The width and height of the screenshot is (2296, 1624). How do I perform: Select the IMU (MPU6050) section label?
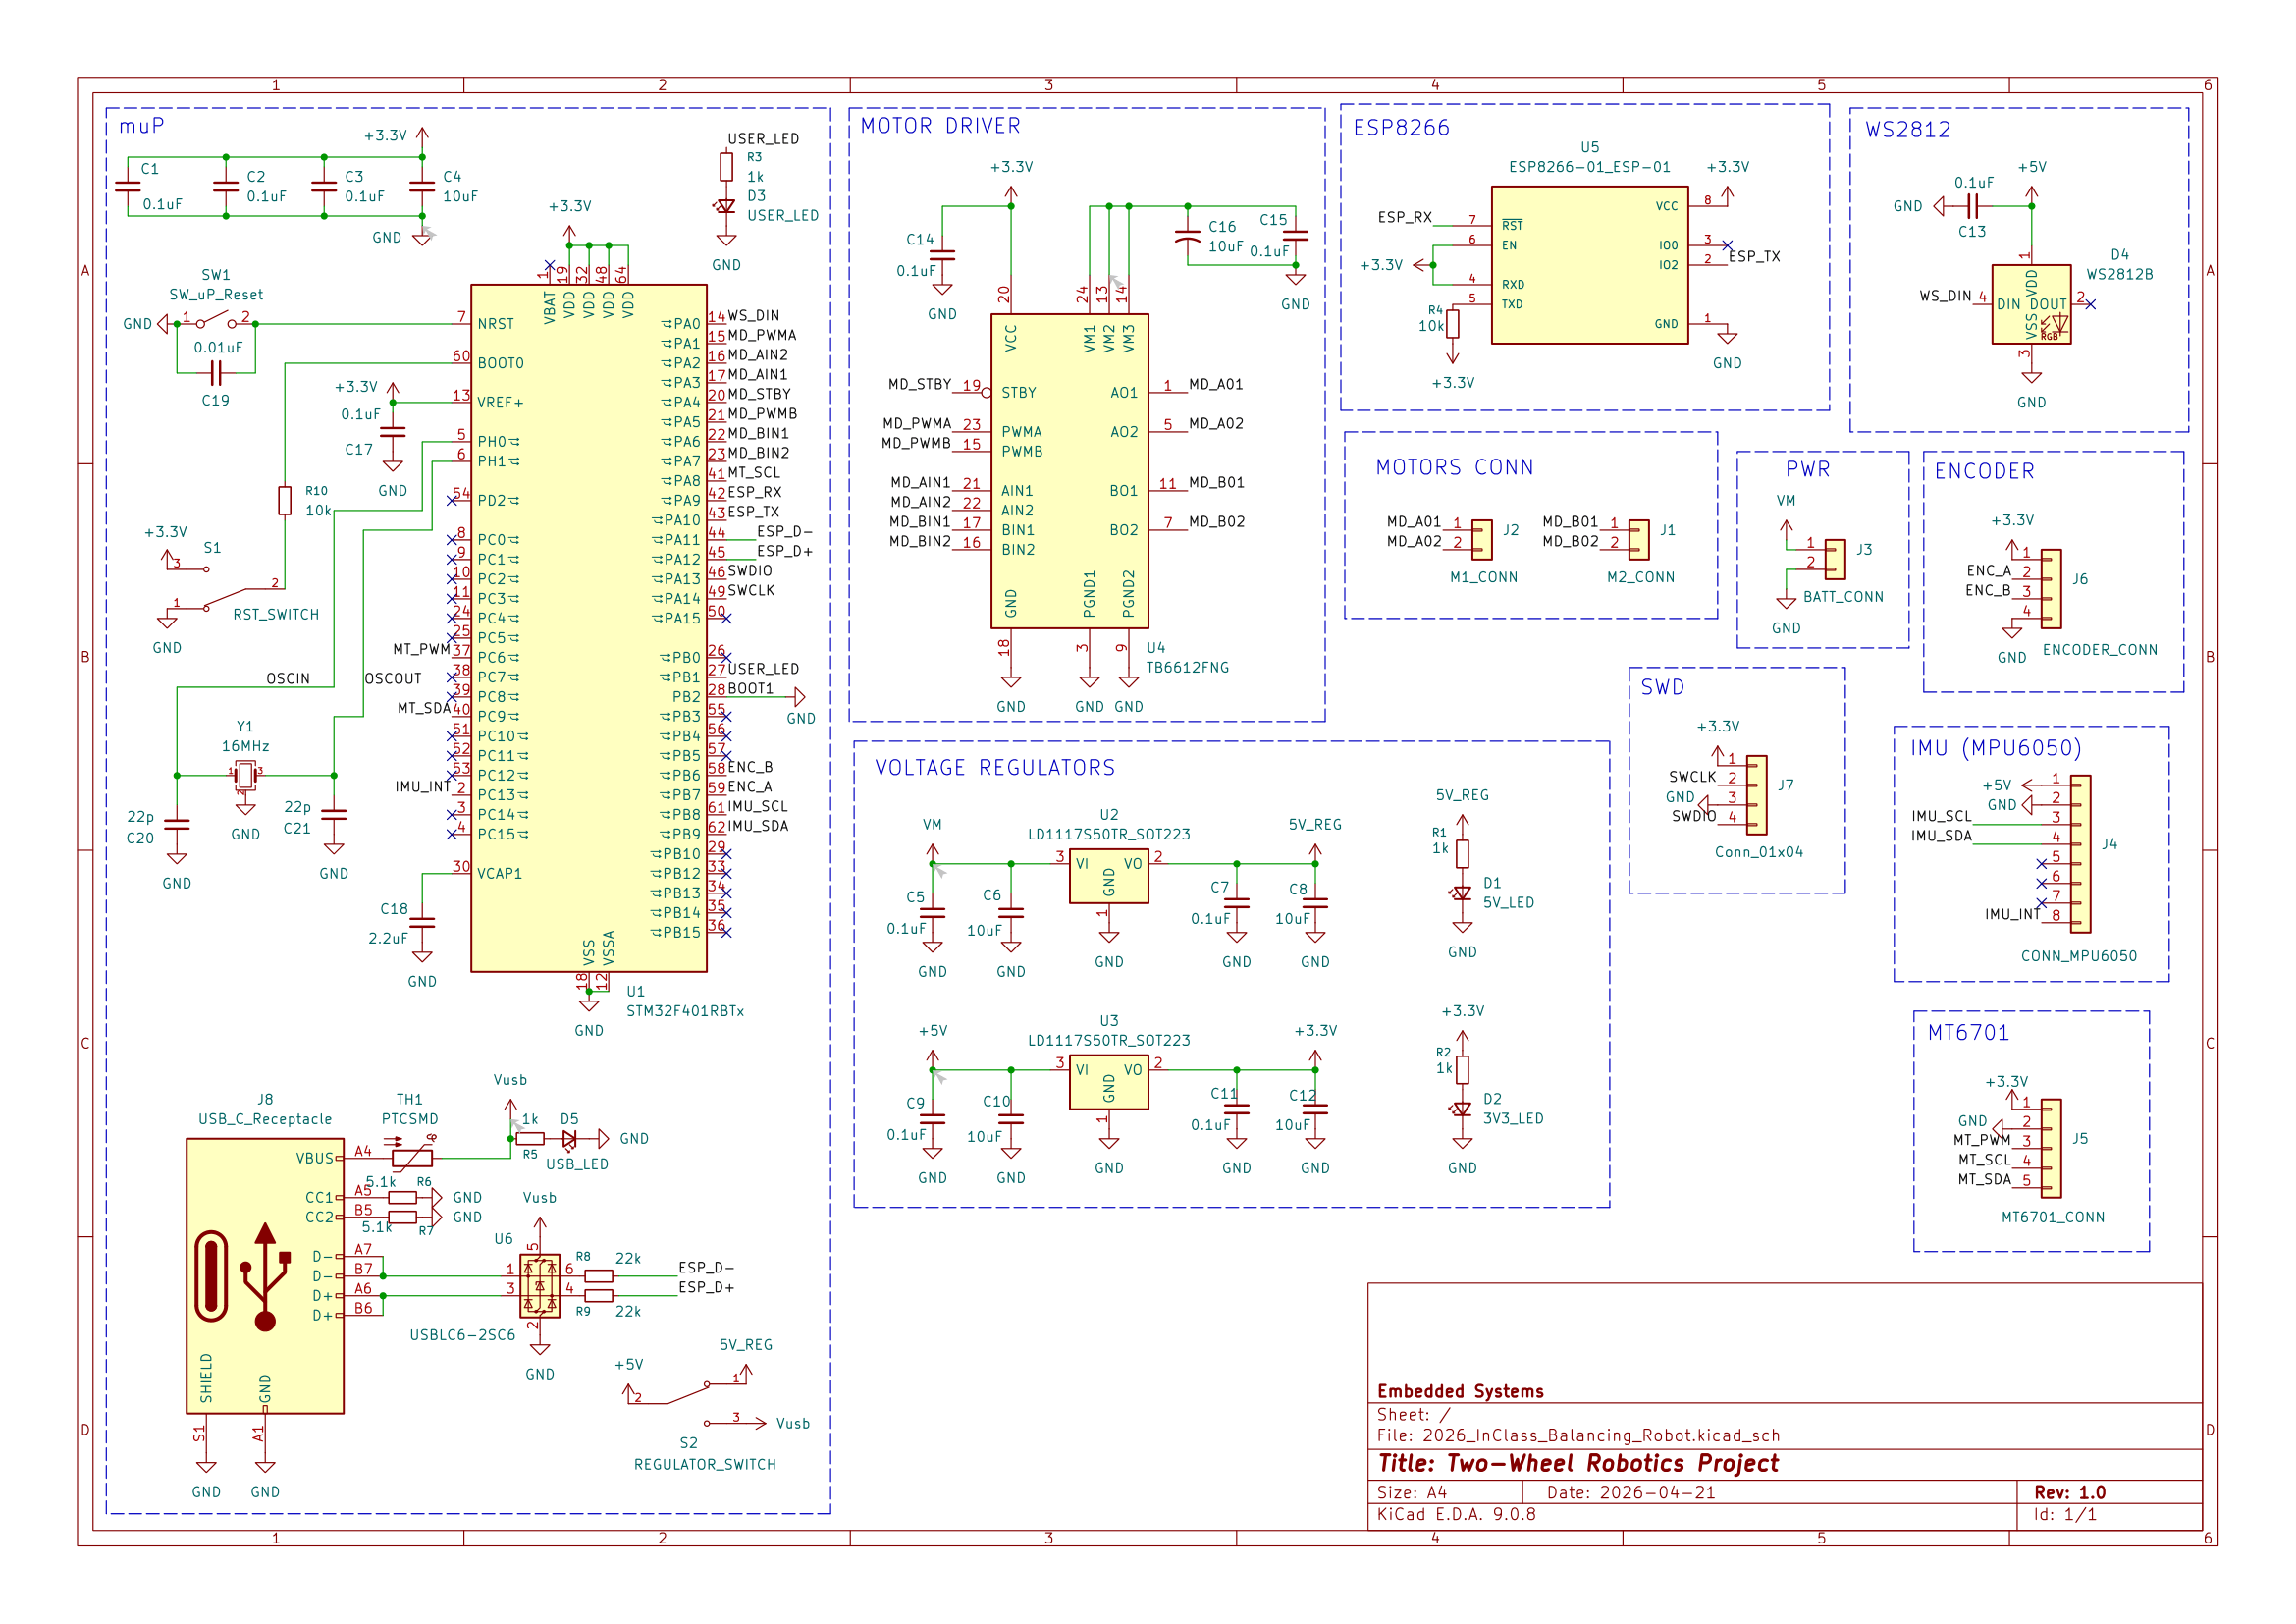click(x=1994, y=748)
